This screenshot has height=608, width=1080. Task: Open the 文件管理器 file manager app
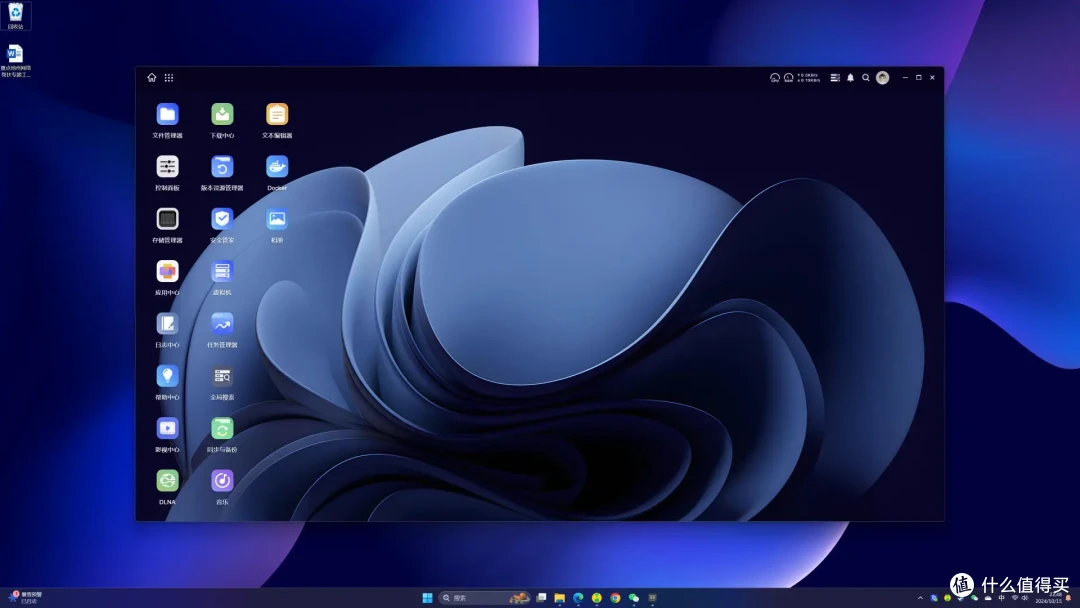tap(167, 114)
